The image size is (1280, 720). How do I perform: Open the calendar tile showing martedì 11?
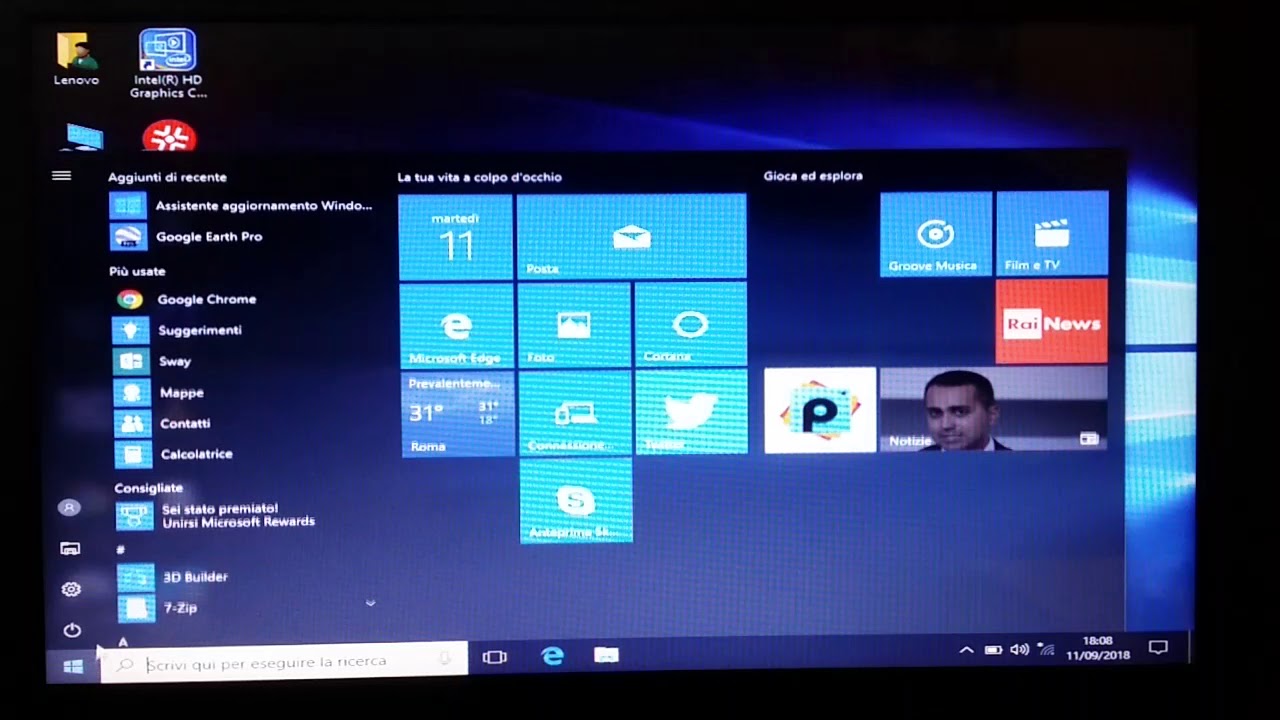456,237
